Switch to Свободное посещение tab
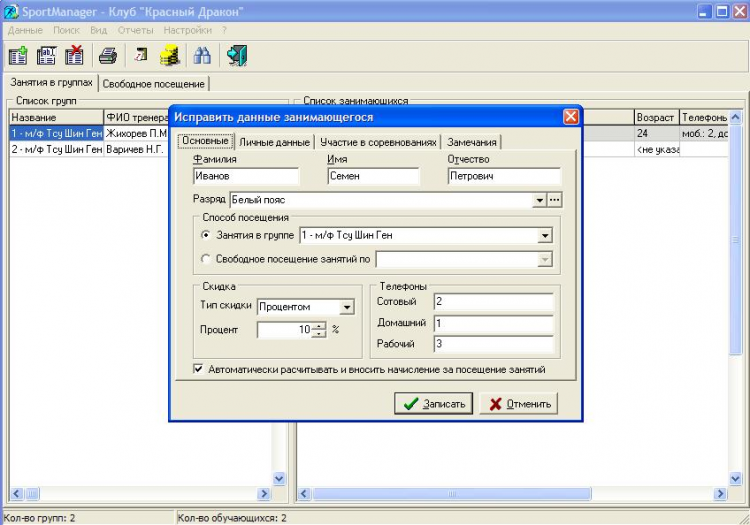The height and width of the screenshot is (525, 750). 154,84
